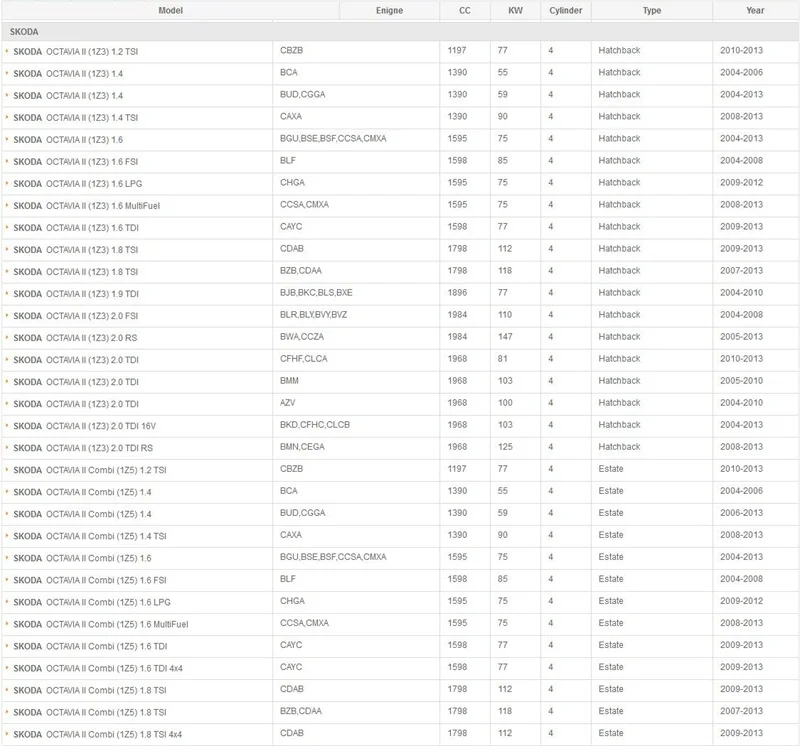Click the arrow bullet beside OCTAVIA II (1Z3) 1.2 TSI
The width and height of the screenshot is (800, 746).
(x=7, y=51)
